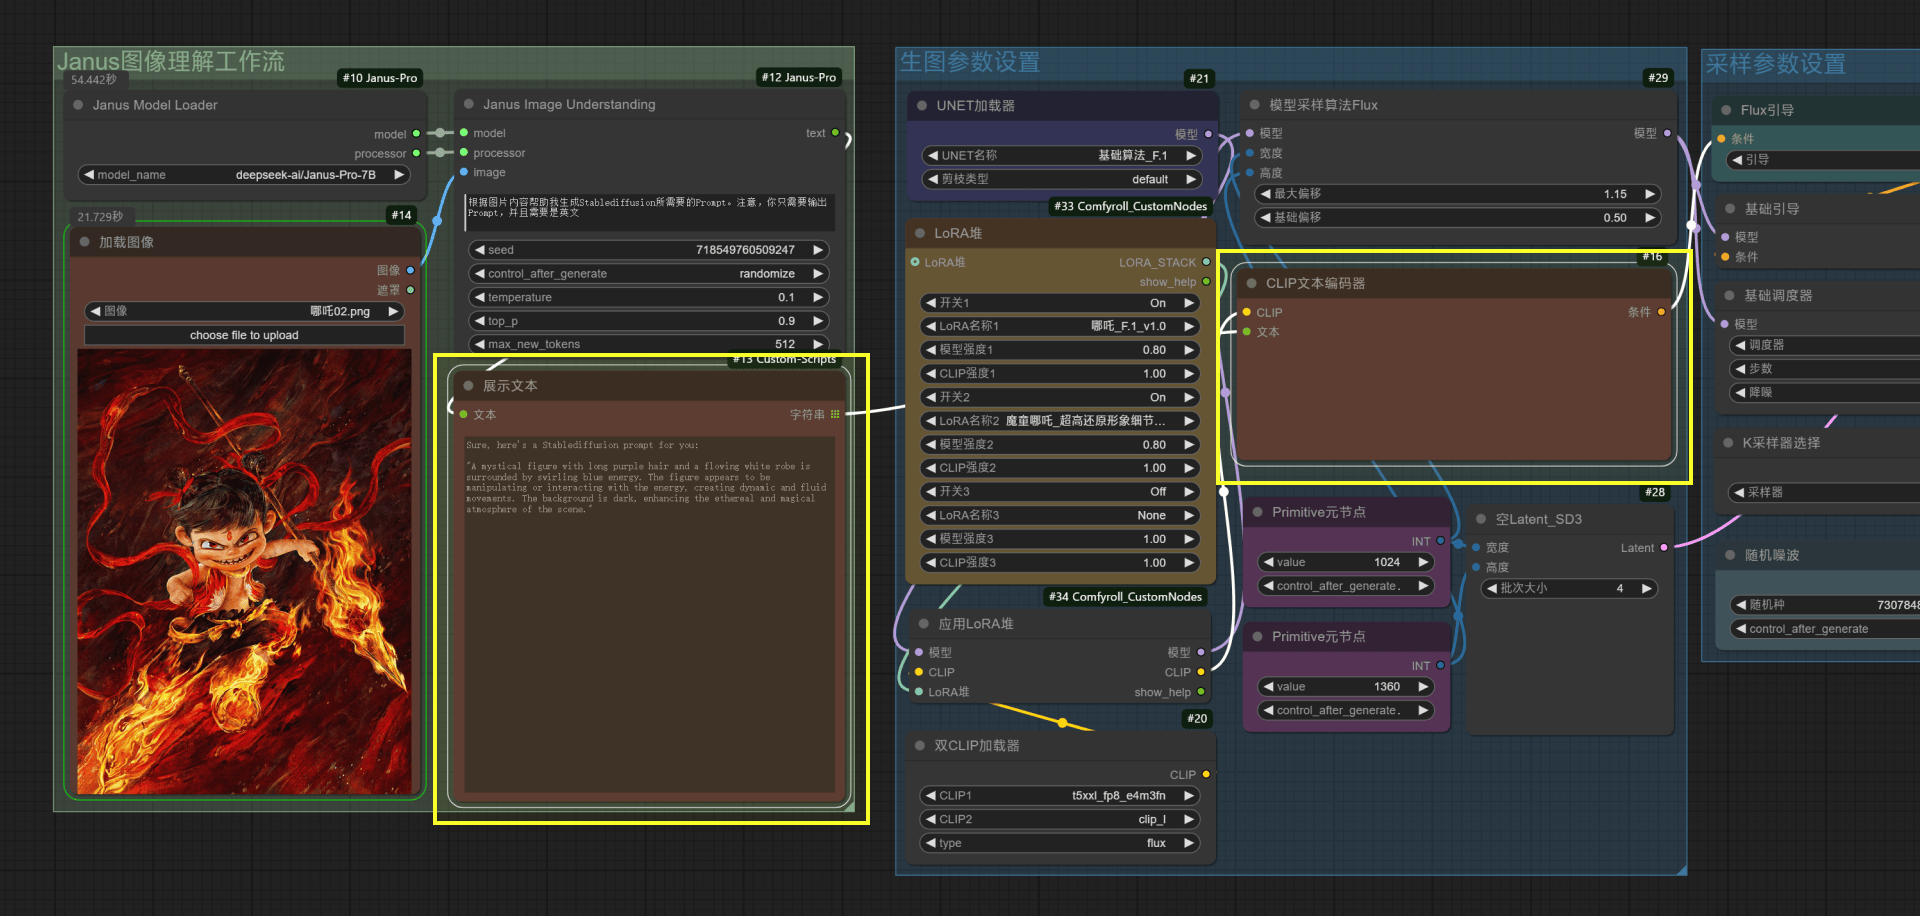The width and height of the screenshot is (1920, 916).
Task: Click the Nezha image preview thumbnail
Action: tap(244, 571)
